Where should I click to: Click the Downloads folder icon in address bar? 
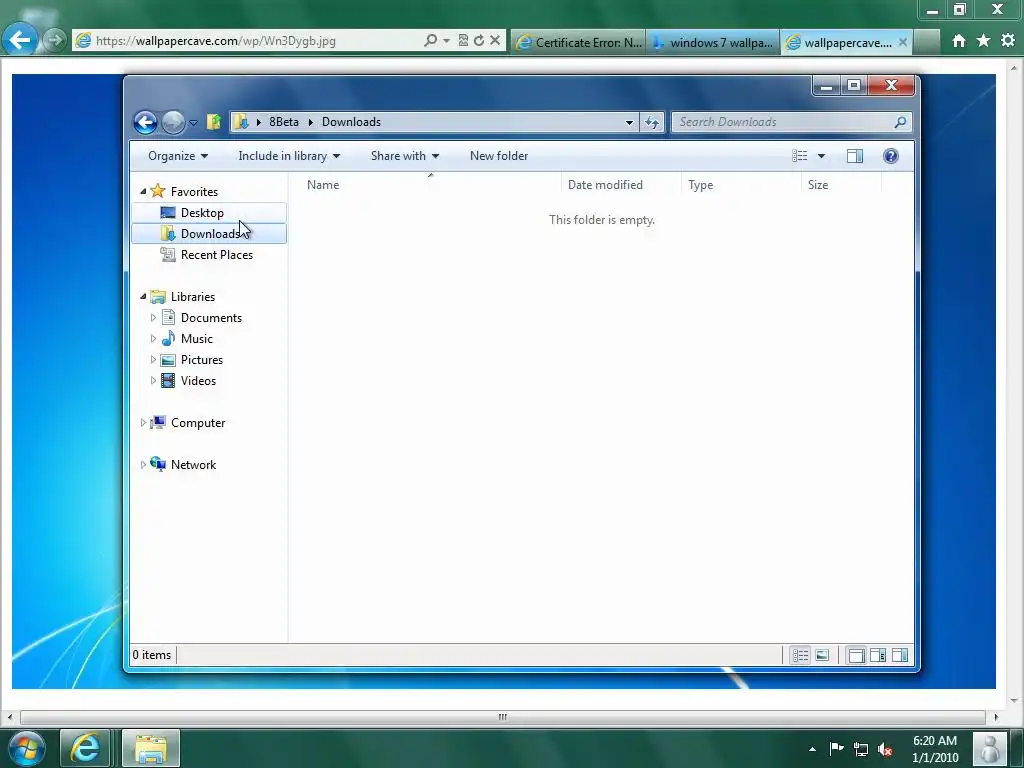point(241,122)
